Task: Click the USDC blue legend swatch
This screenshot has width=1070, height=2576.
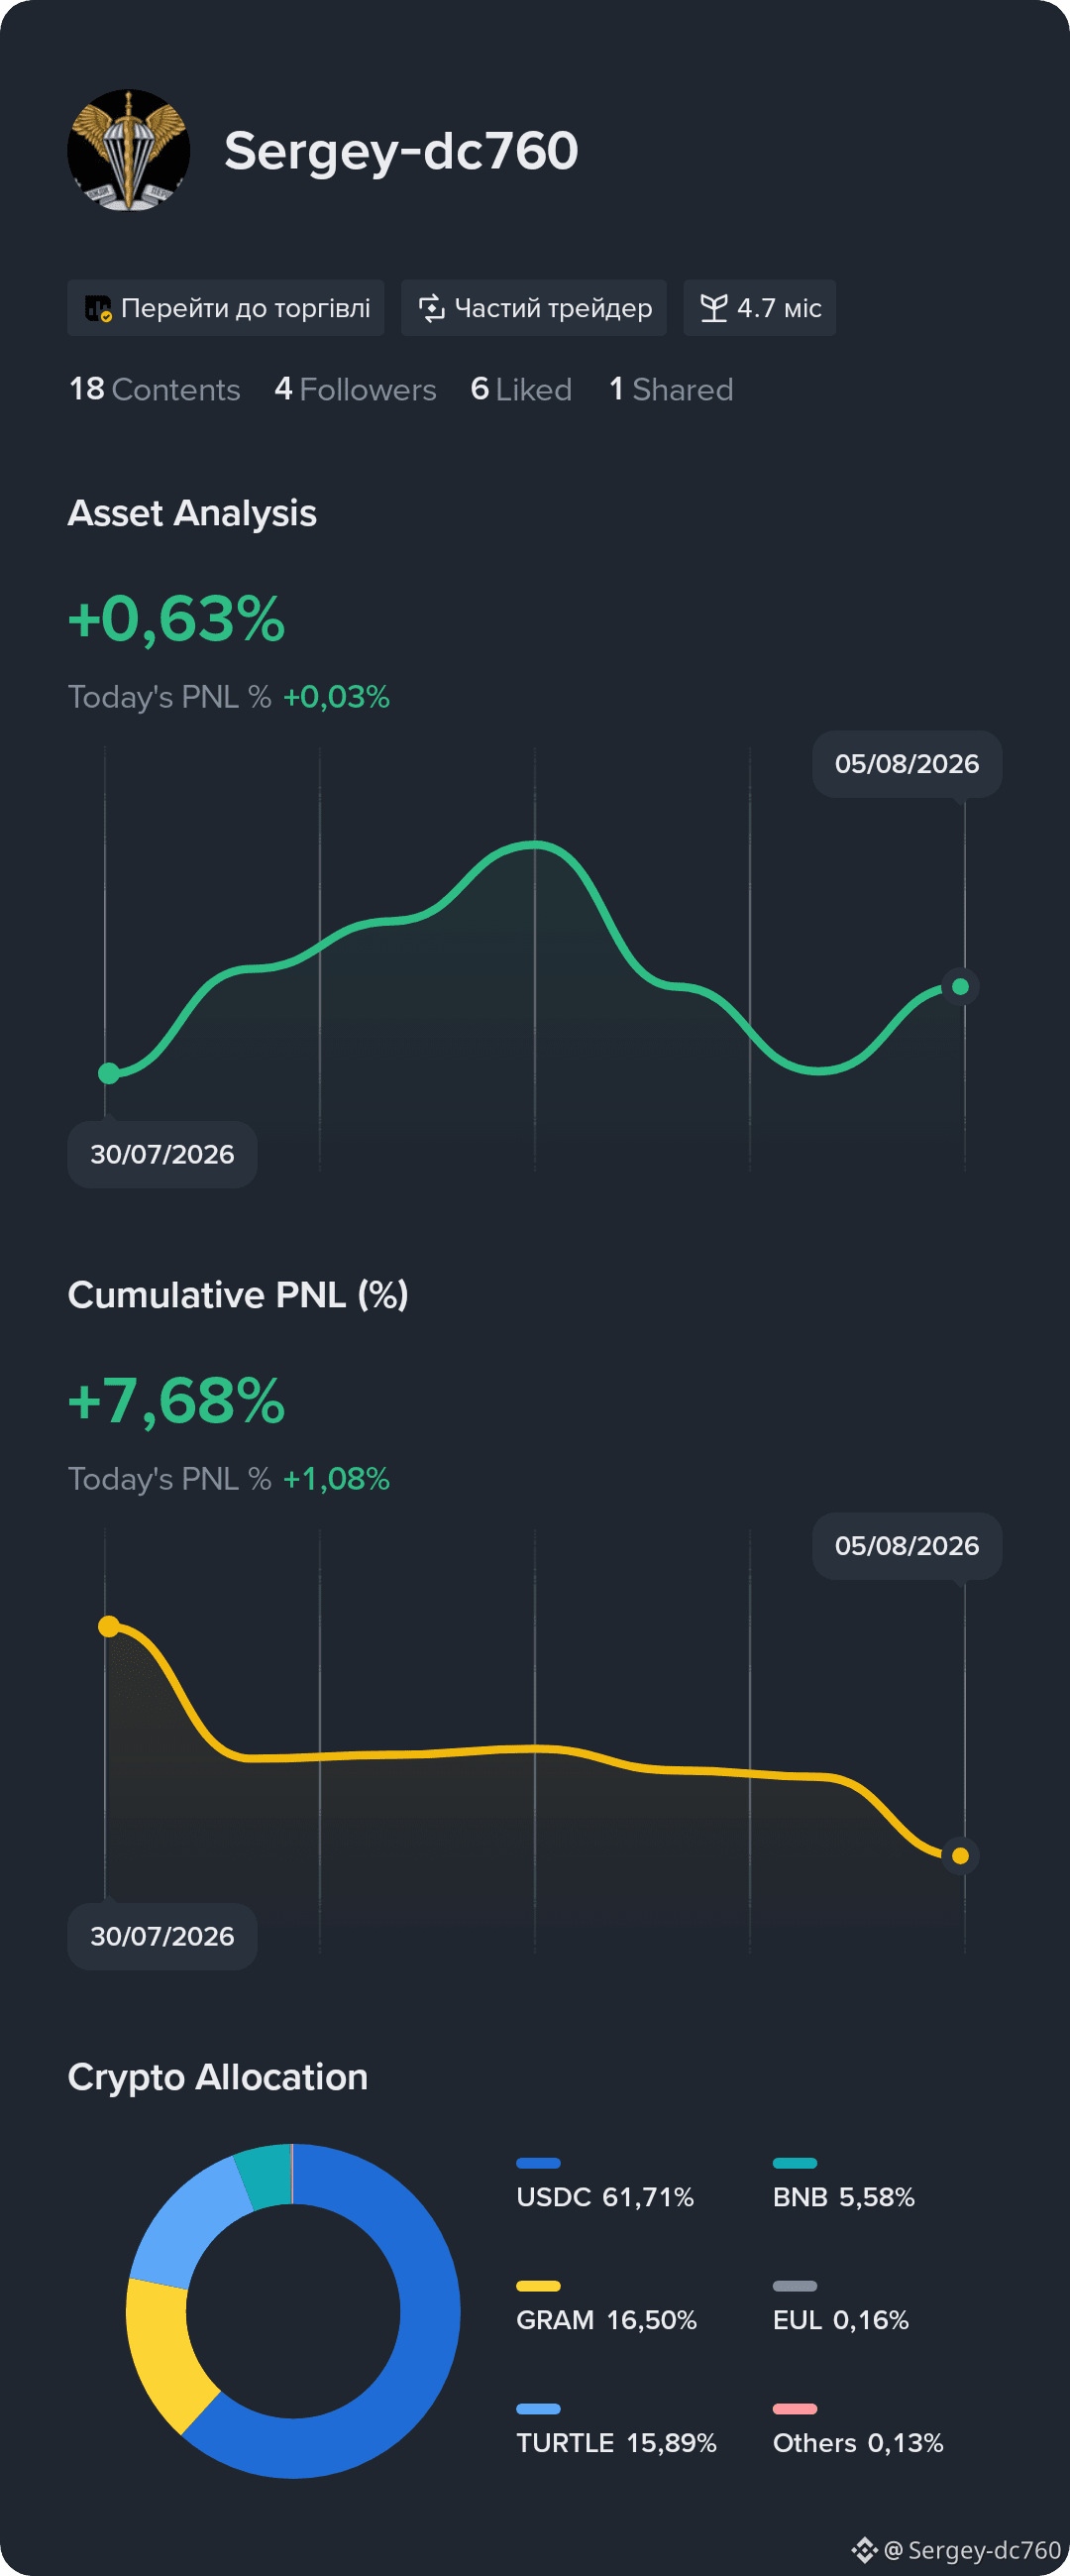Action: (538, 2163)
